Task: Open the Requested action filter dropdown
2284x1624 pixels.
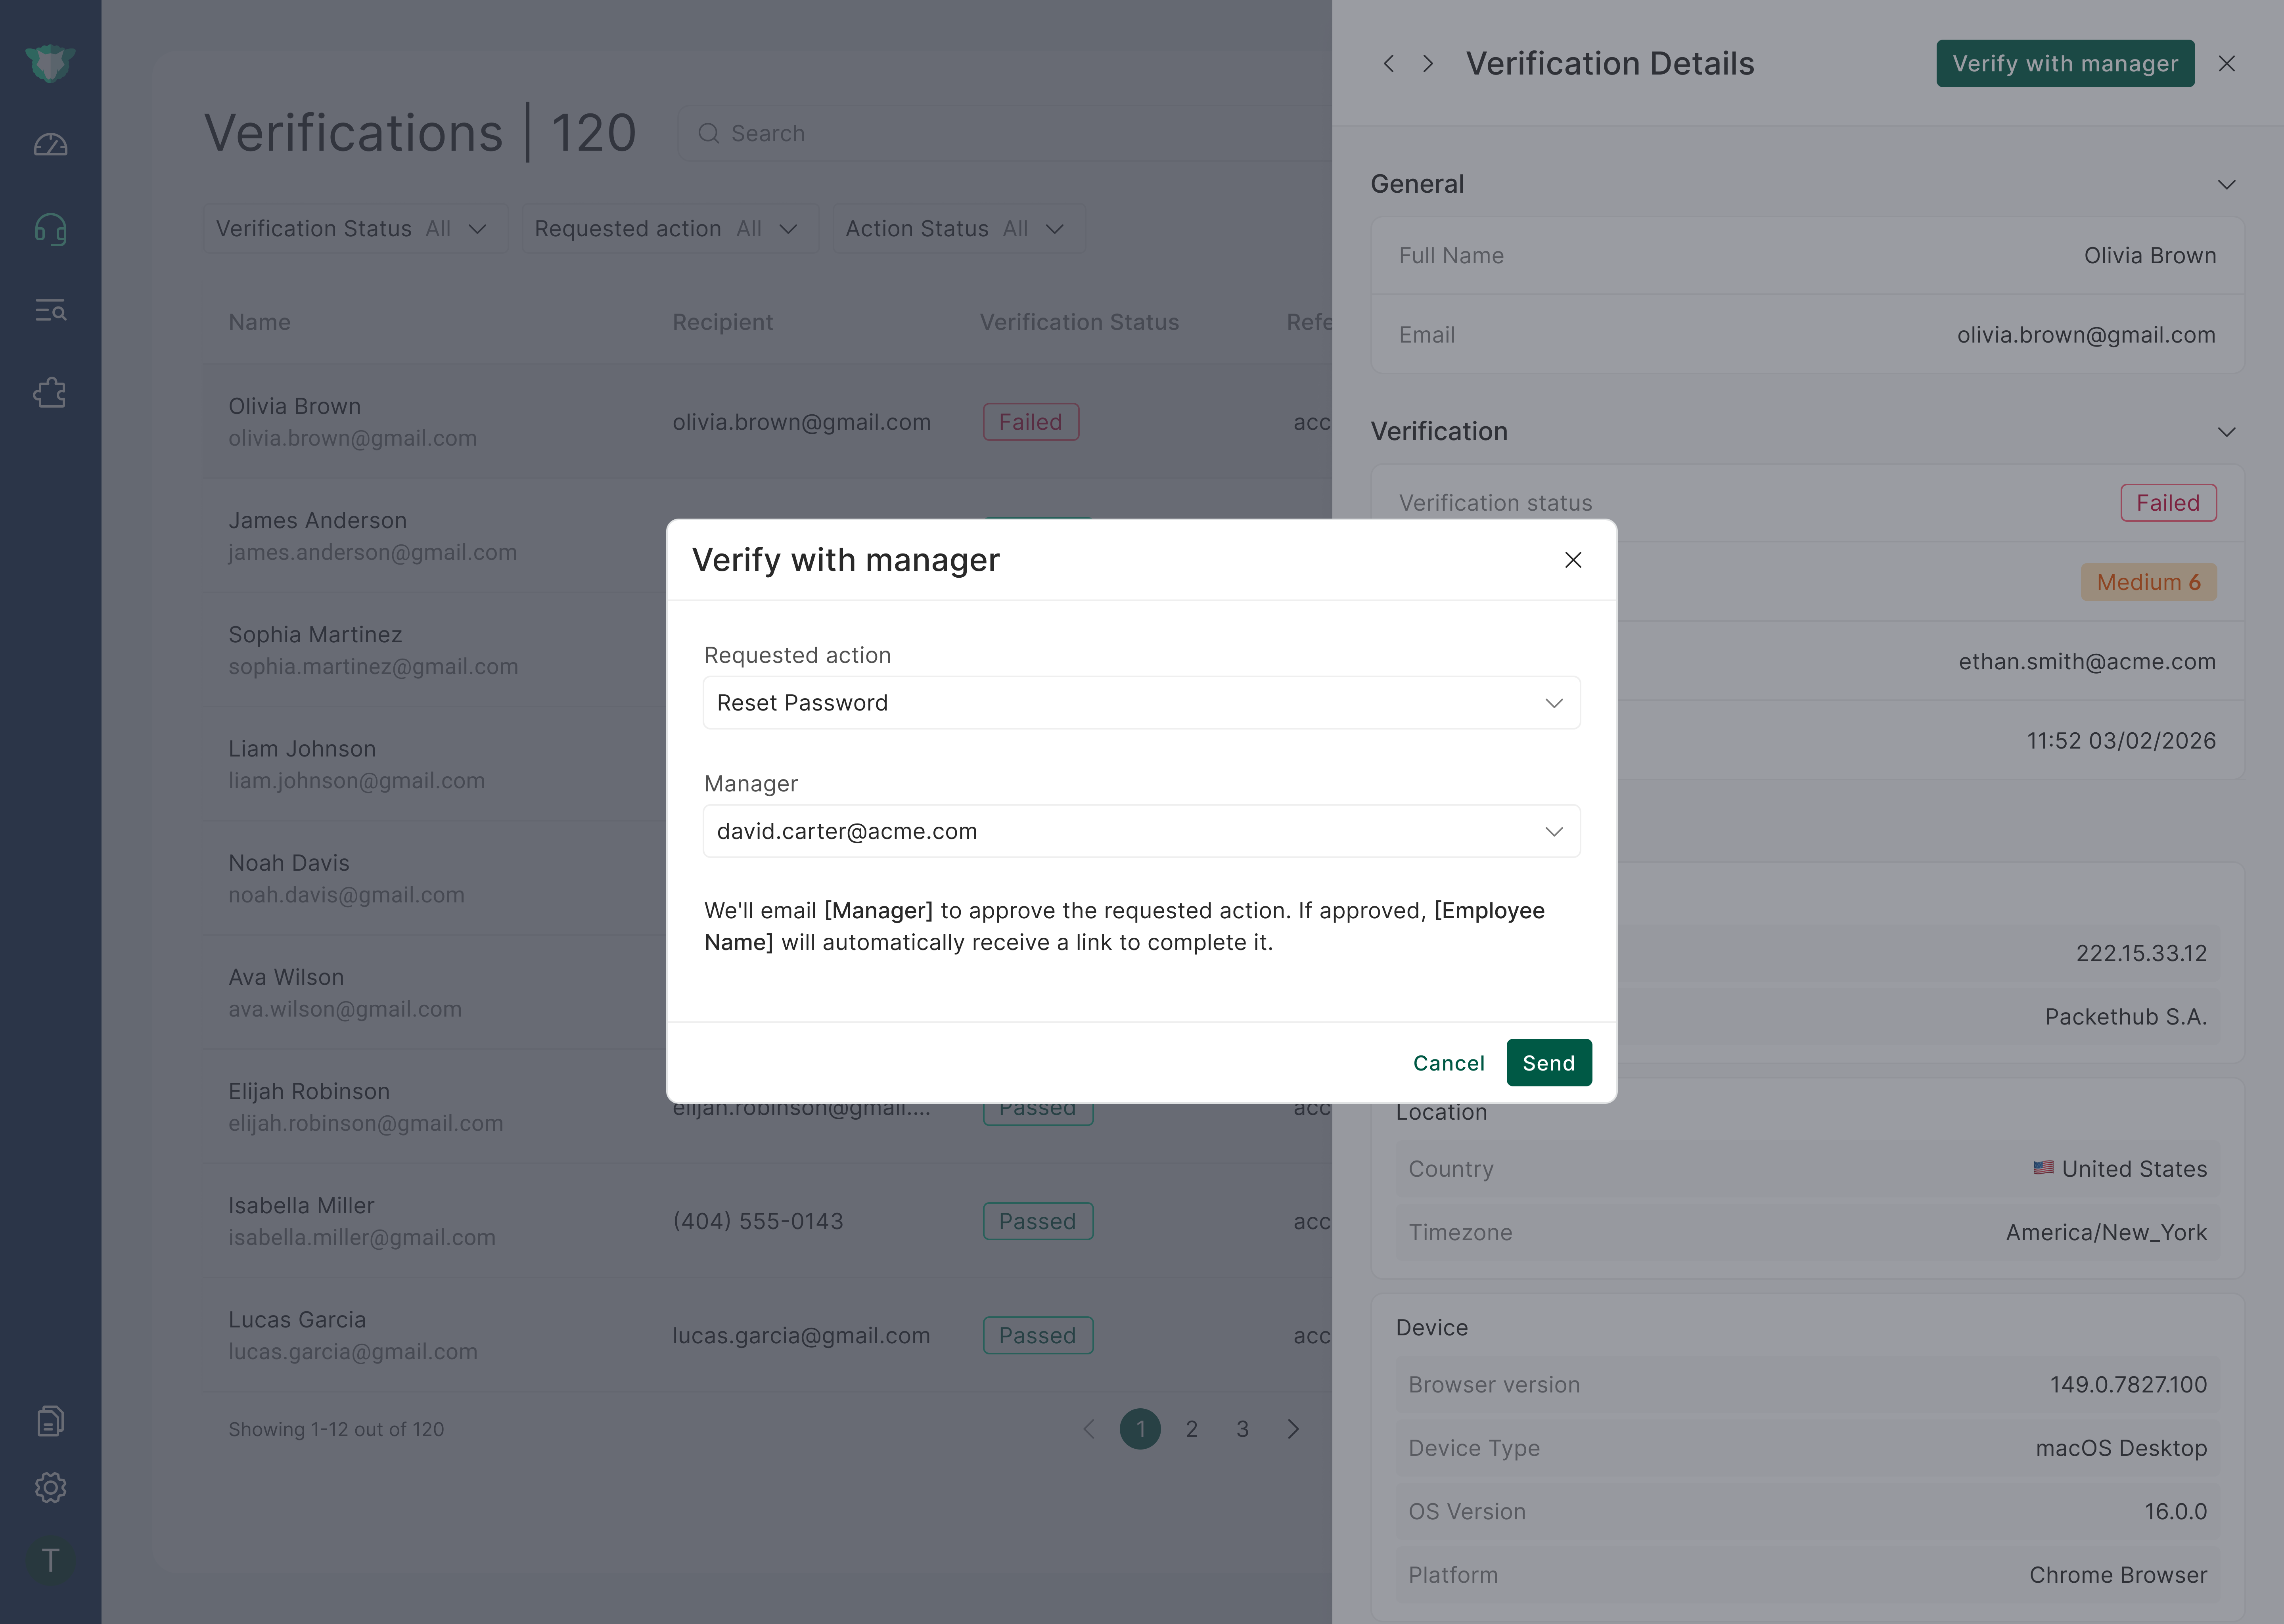Action: pos(670,229)
